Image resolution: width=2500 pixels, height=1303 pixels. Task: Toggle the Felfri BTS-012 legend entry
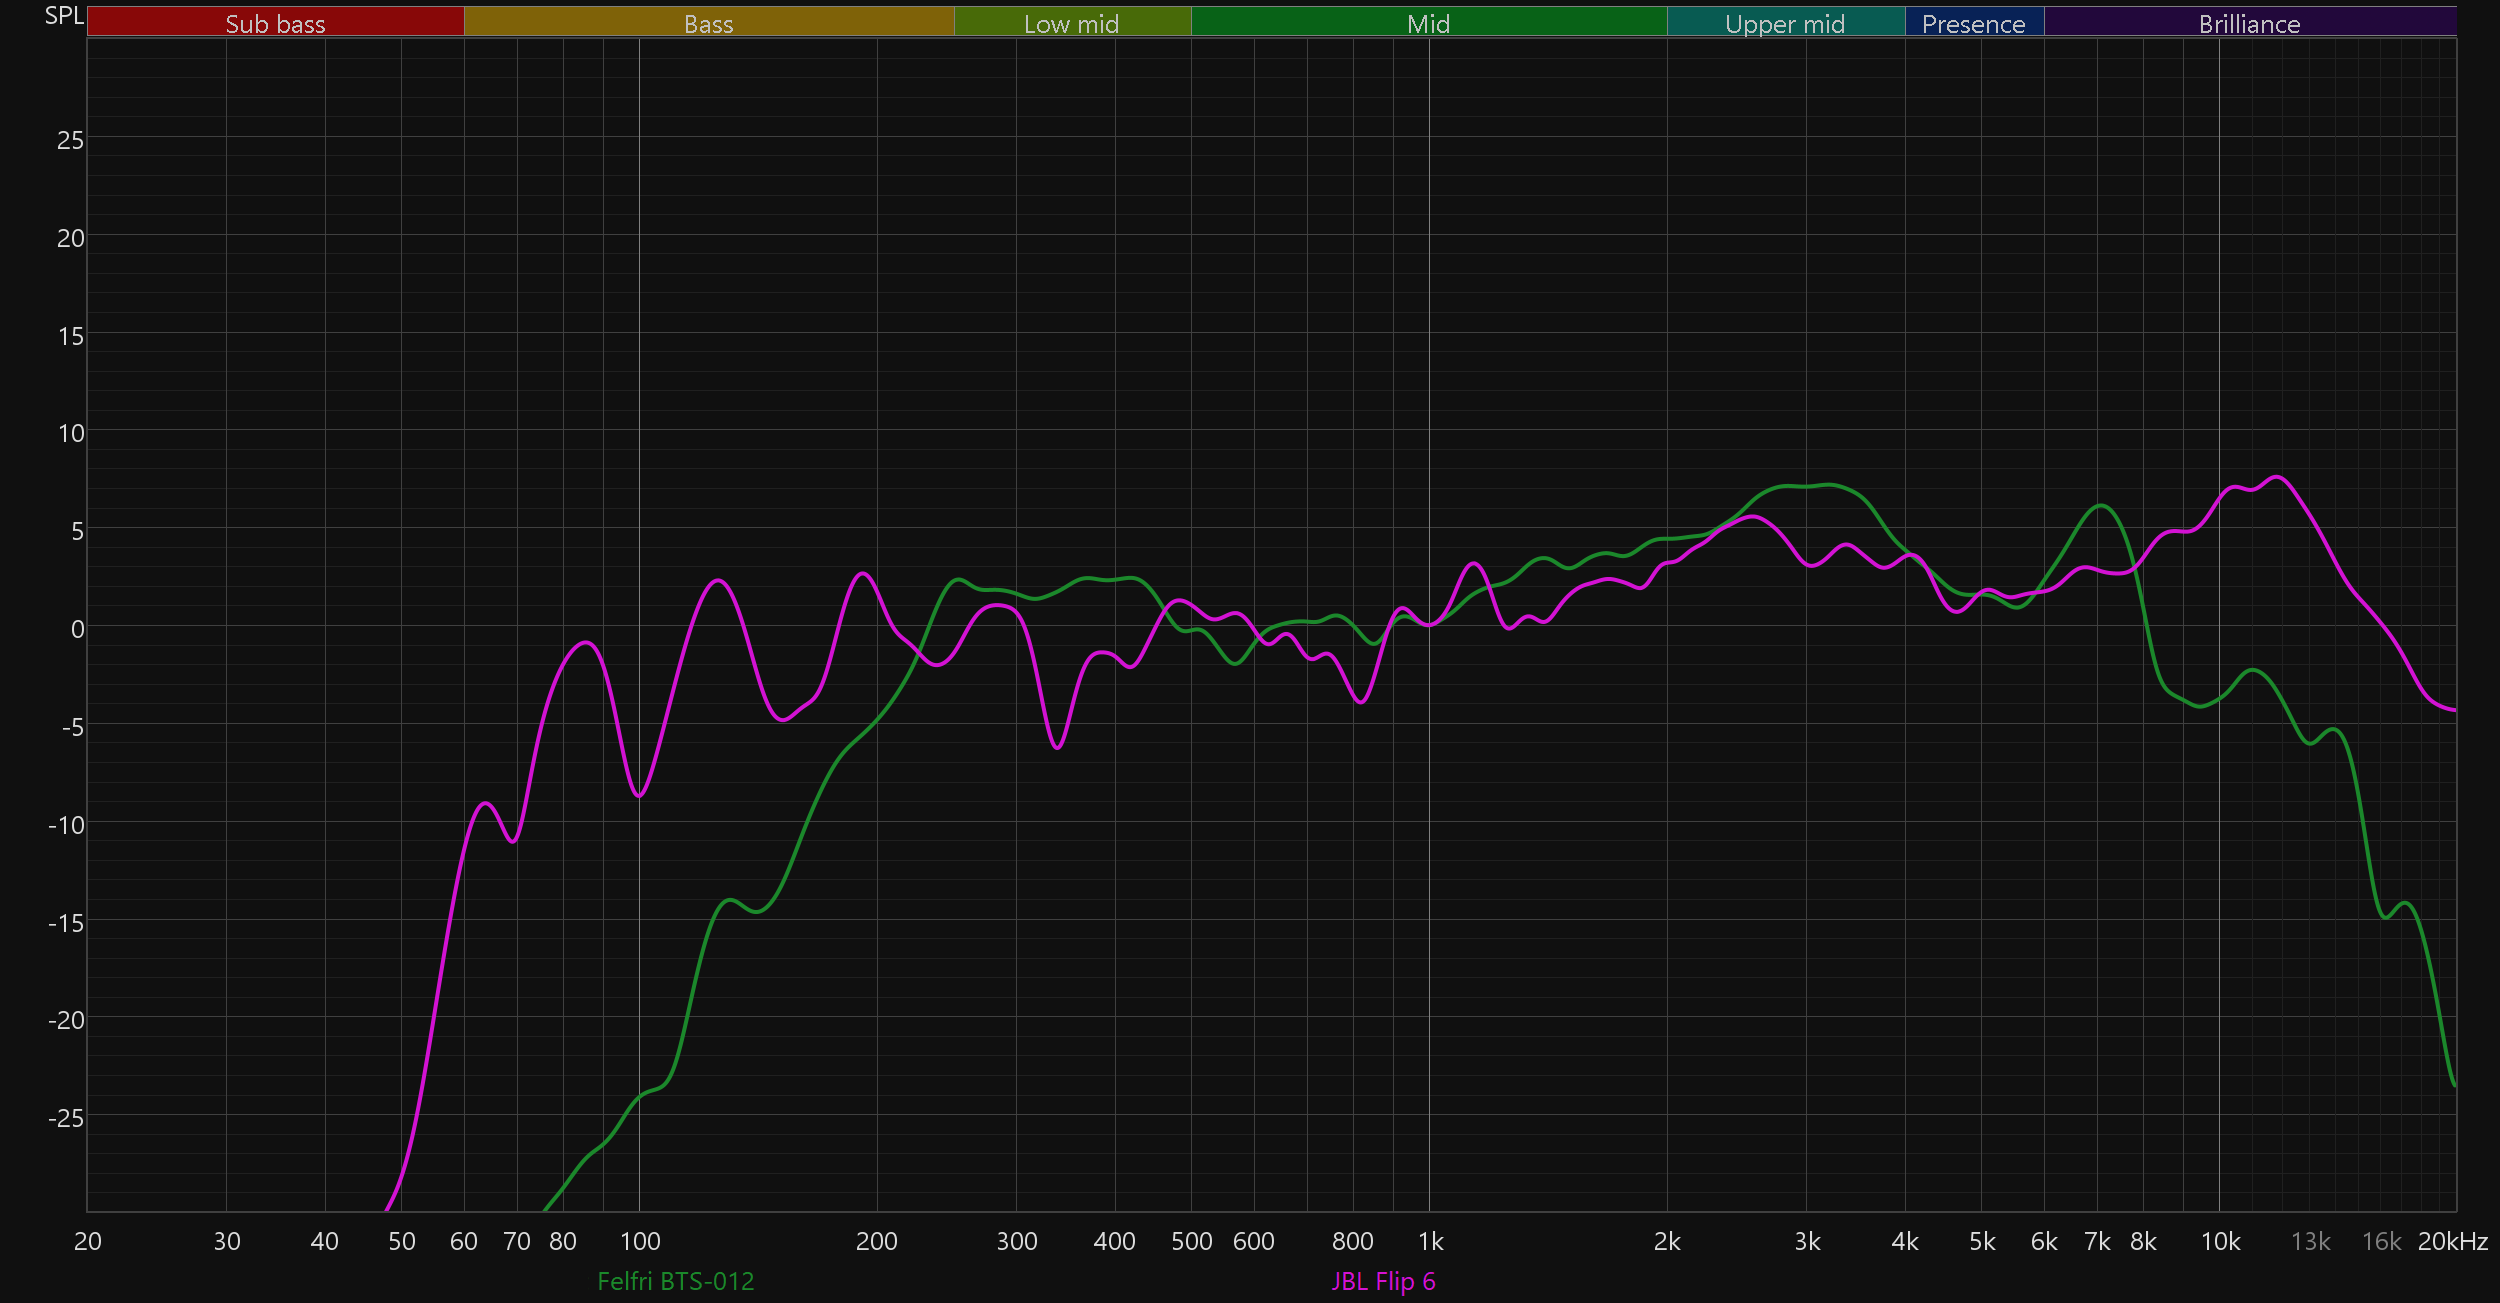coord(675,1281)
